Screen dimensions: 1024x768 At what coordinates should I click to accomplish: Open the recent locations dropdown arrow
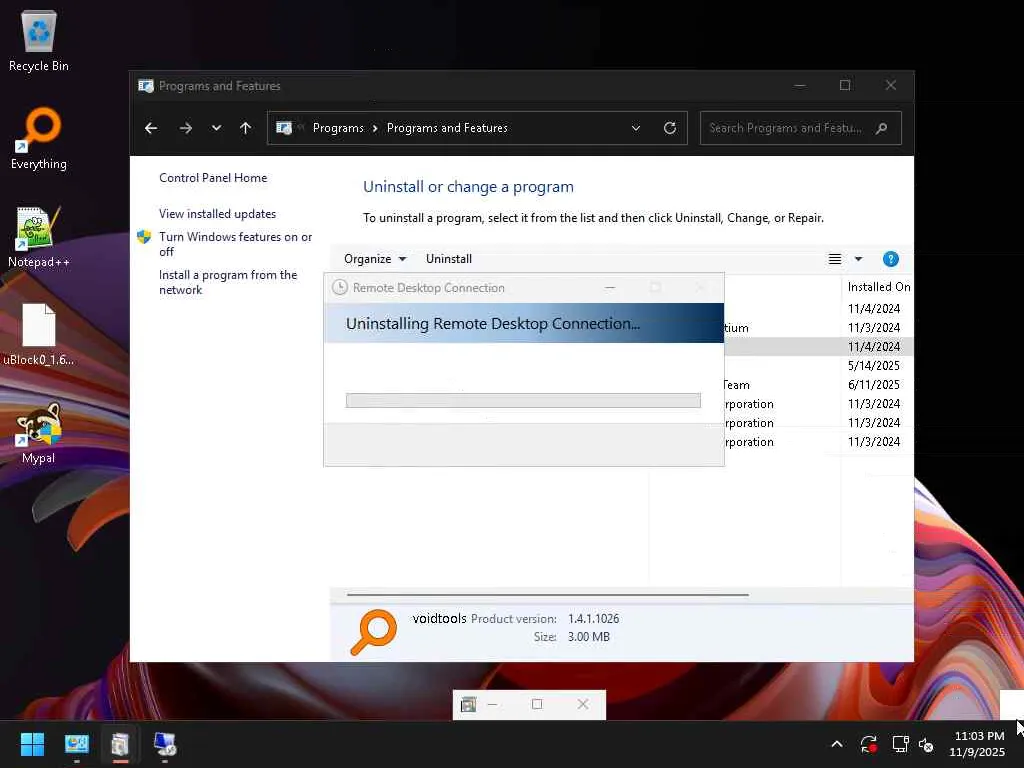[216, 128]
